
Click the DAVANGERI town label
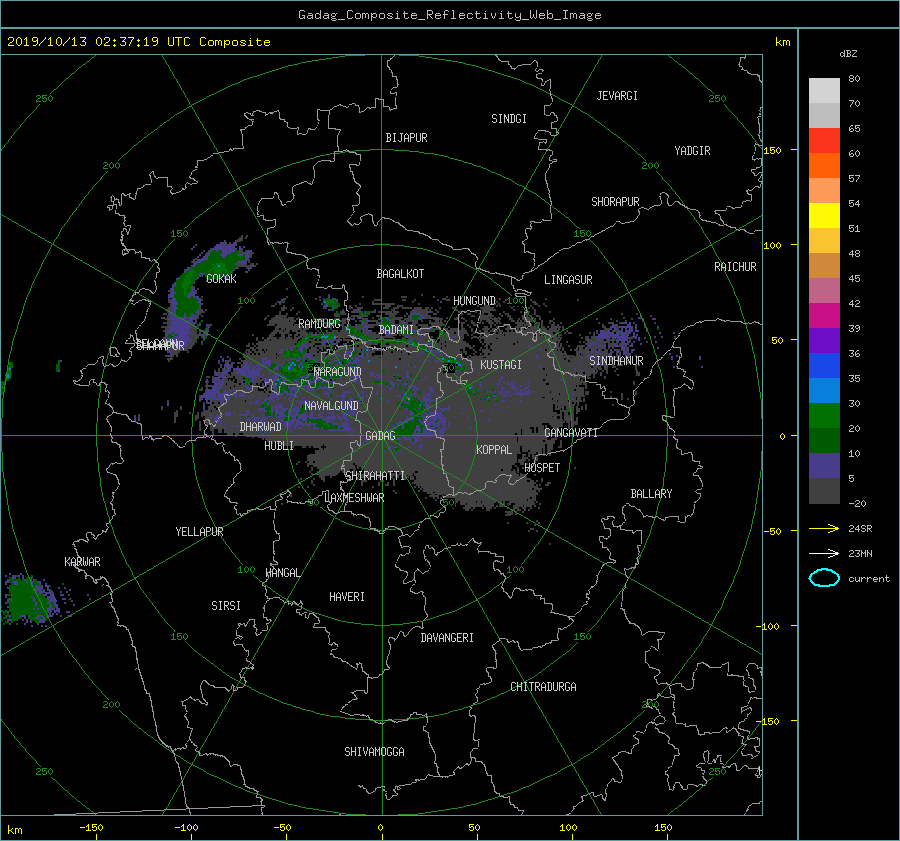coord(447,638)
